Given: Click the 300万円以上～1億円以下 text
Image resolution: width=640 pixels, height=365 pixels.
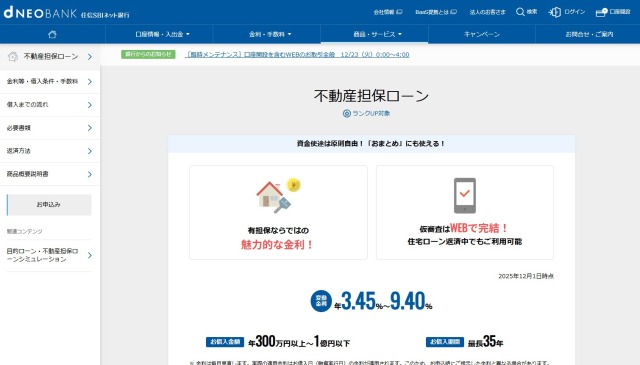Looking at the screenshot, I should coord(299,341).
